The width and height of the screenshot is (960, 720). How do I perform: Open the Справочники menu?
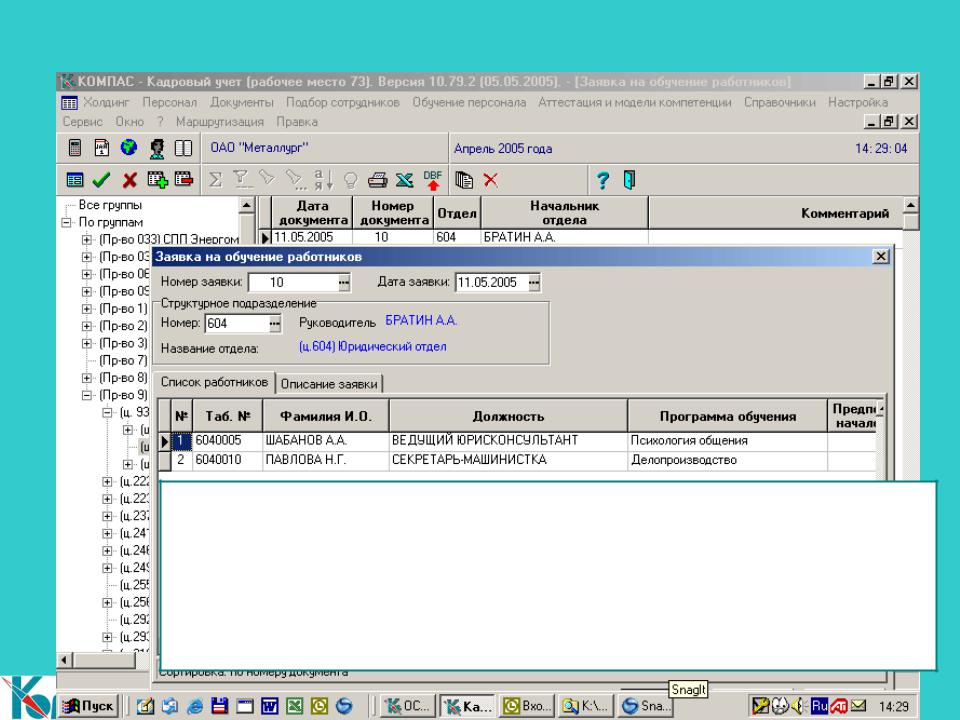(779, 102)
